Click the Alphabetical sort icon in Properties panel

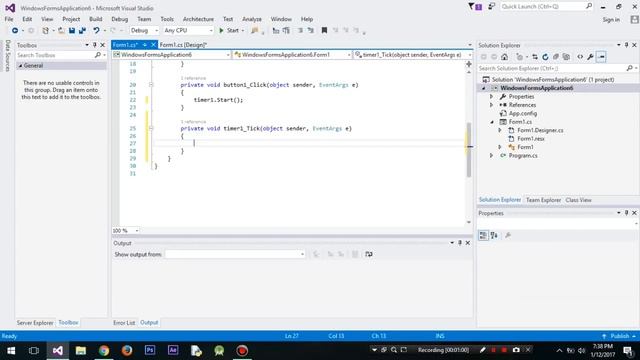pos(494,236)
